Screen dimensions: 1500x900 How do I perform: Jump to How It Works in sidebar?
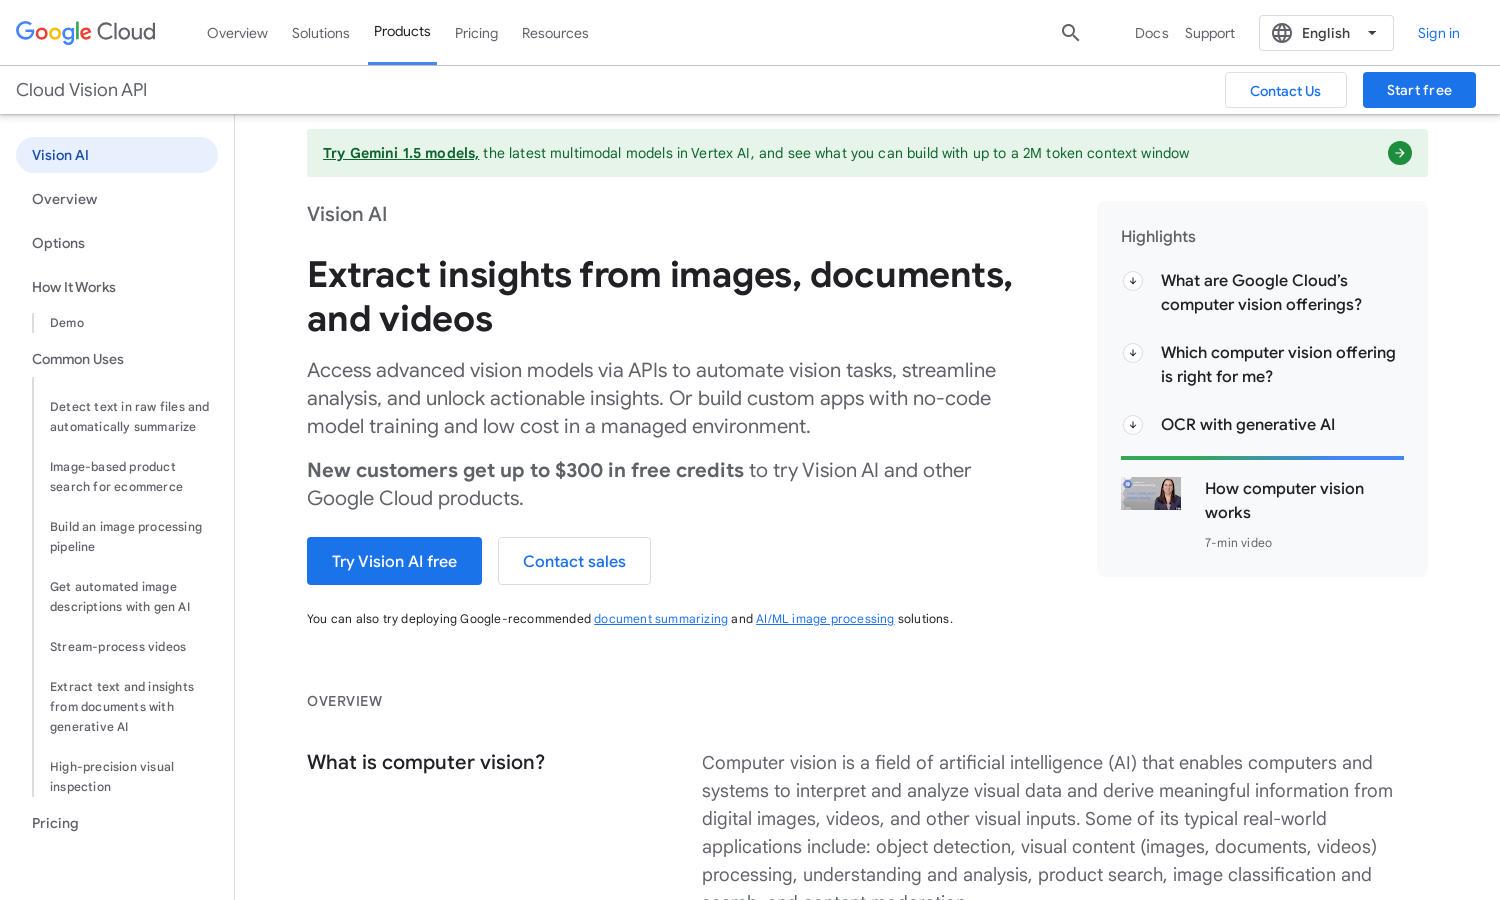coord(74,287)
